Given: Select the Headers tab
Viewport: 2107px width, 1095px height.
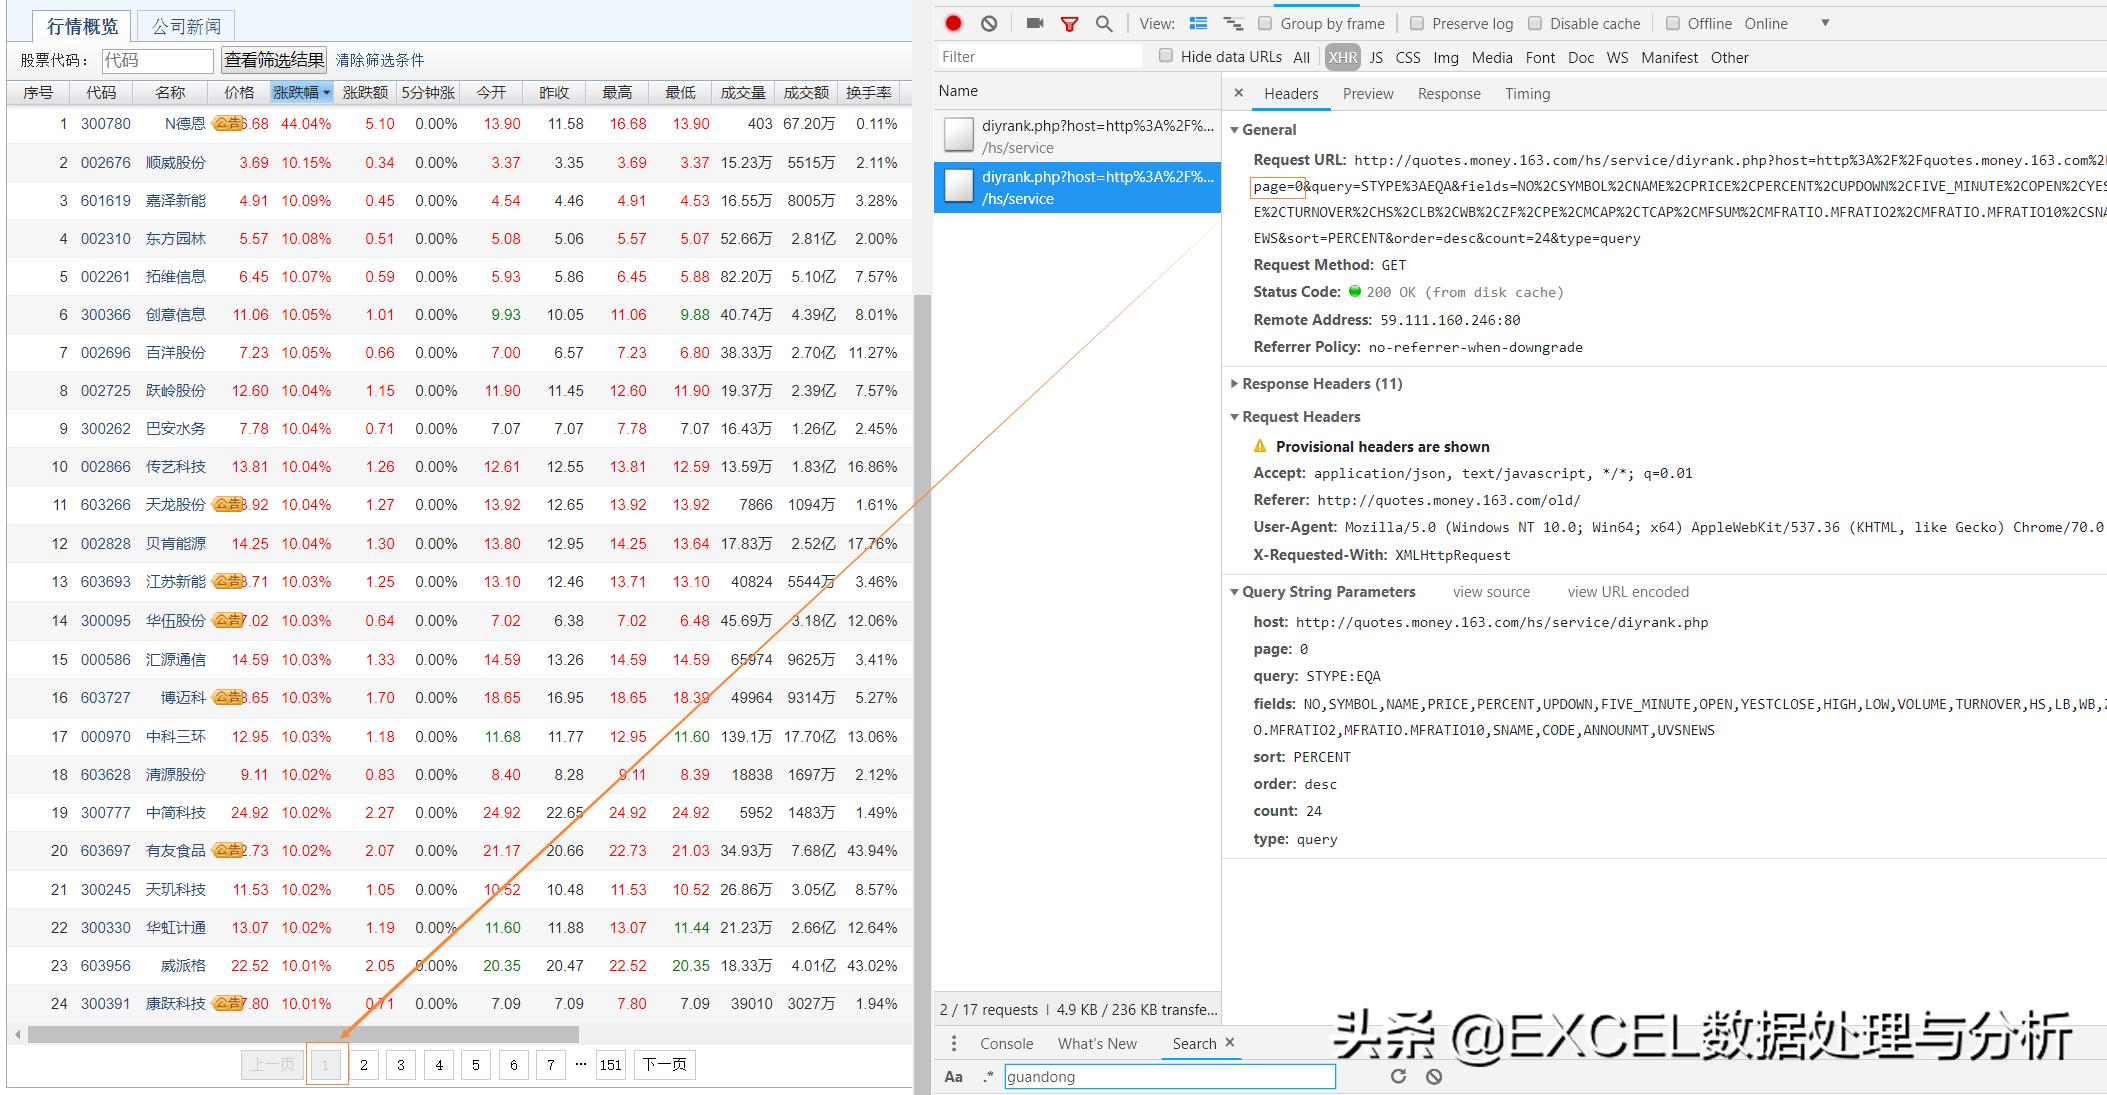Looking at the screenshot, I should (1291, 94).
